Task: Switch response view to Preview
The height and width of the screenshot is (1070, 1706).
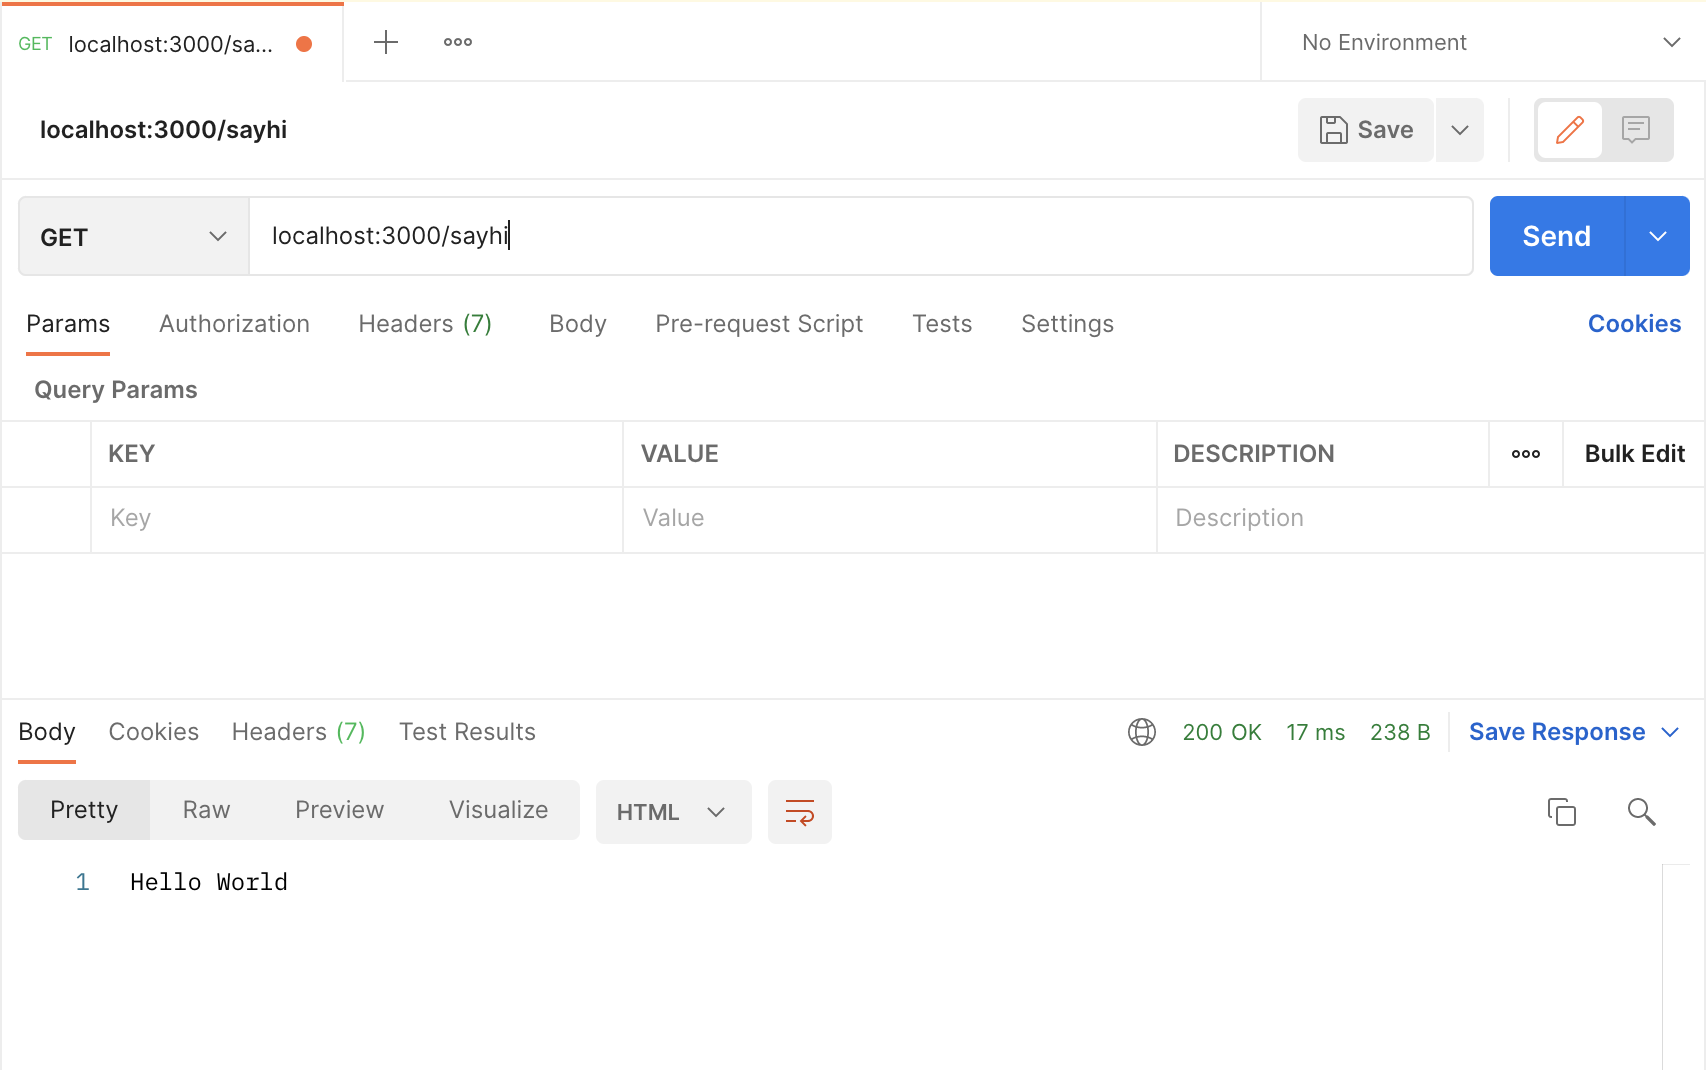Action: pyautogui.click(x=339, y=810)
